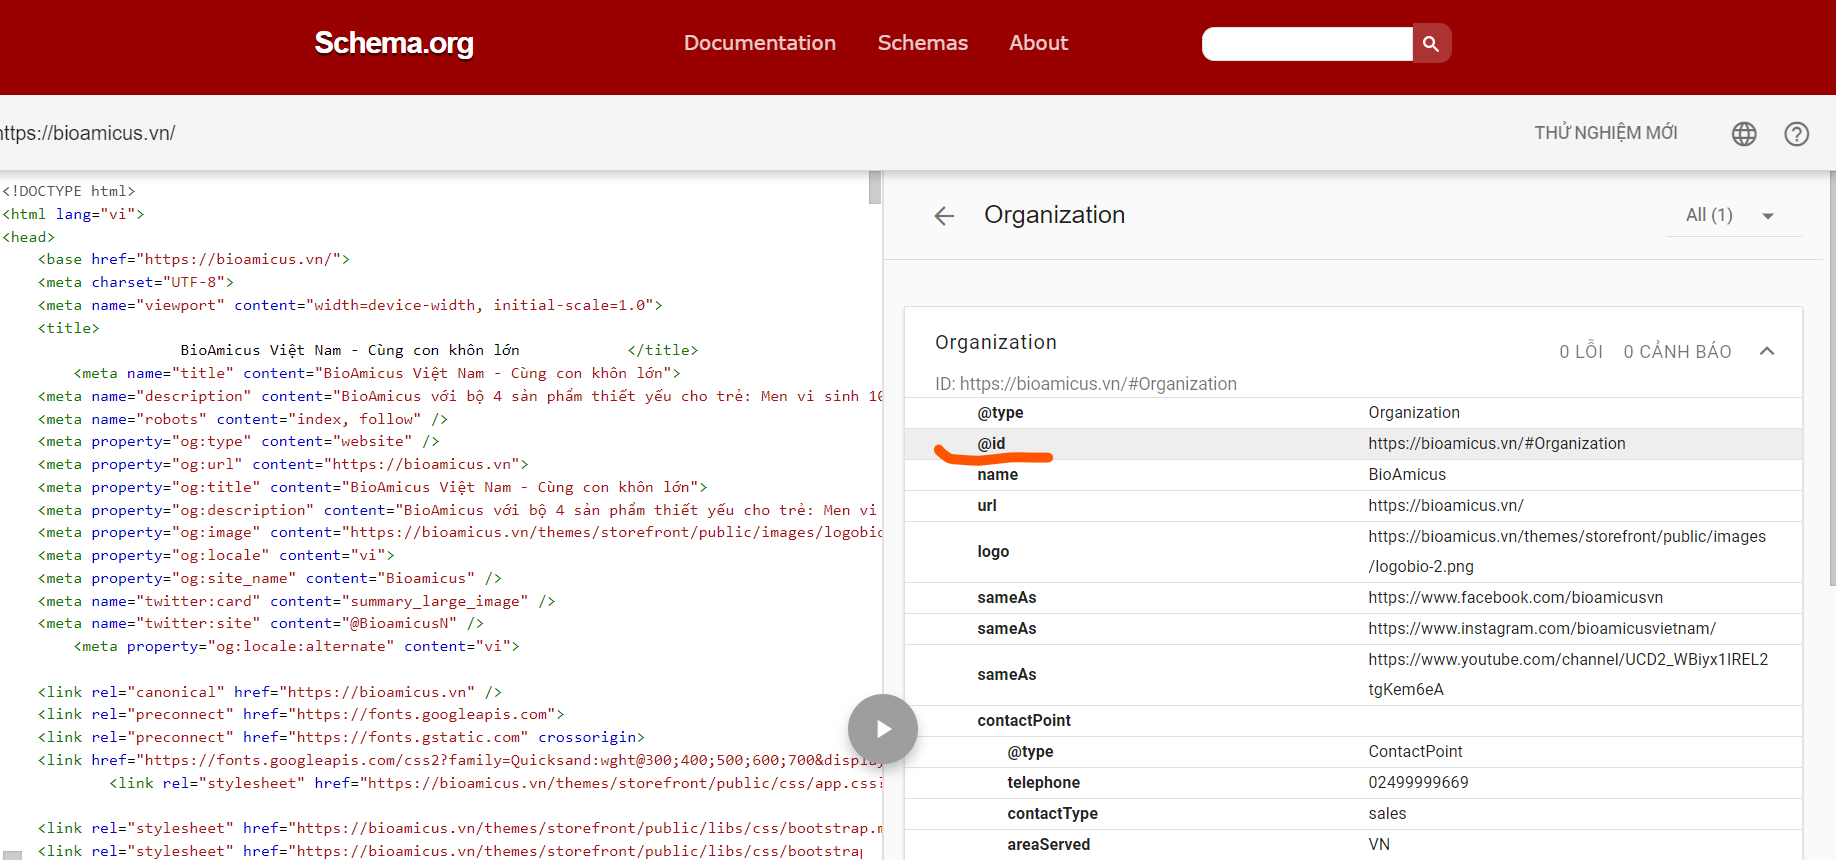Click the canonical link code line
This screenshot has width=1836, height=860.
pyautogui.click(x=270, y=692)
